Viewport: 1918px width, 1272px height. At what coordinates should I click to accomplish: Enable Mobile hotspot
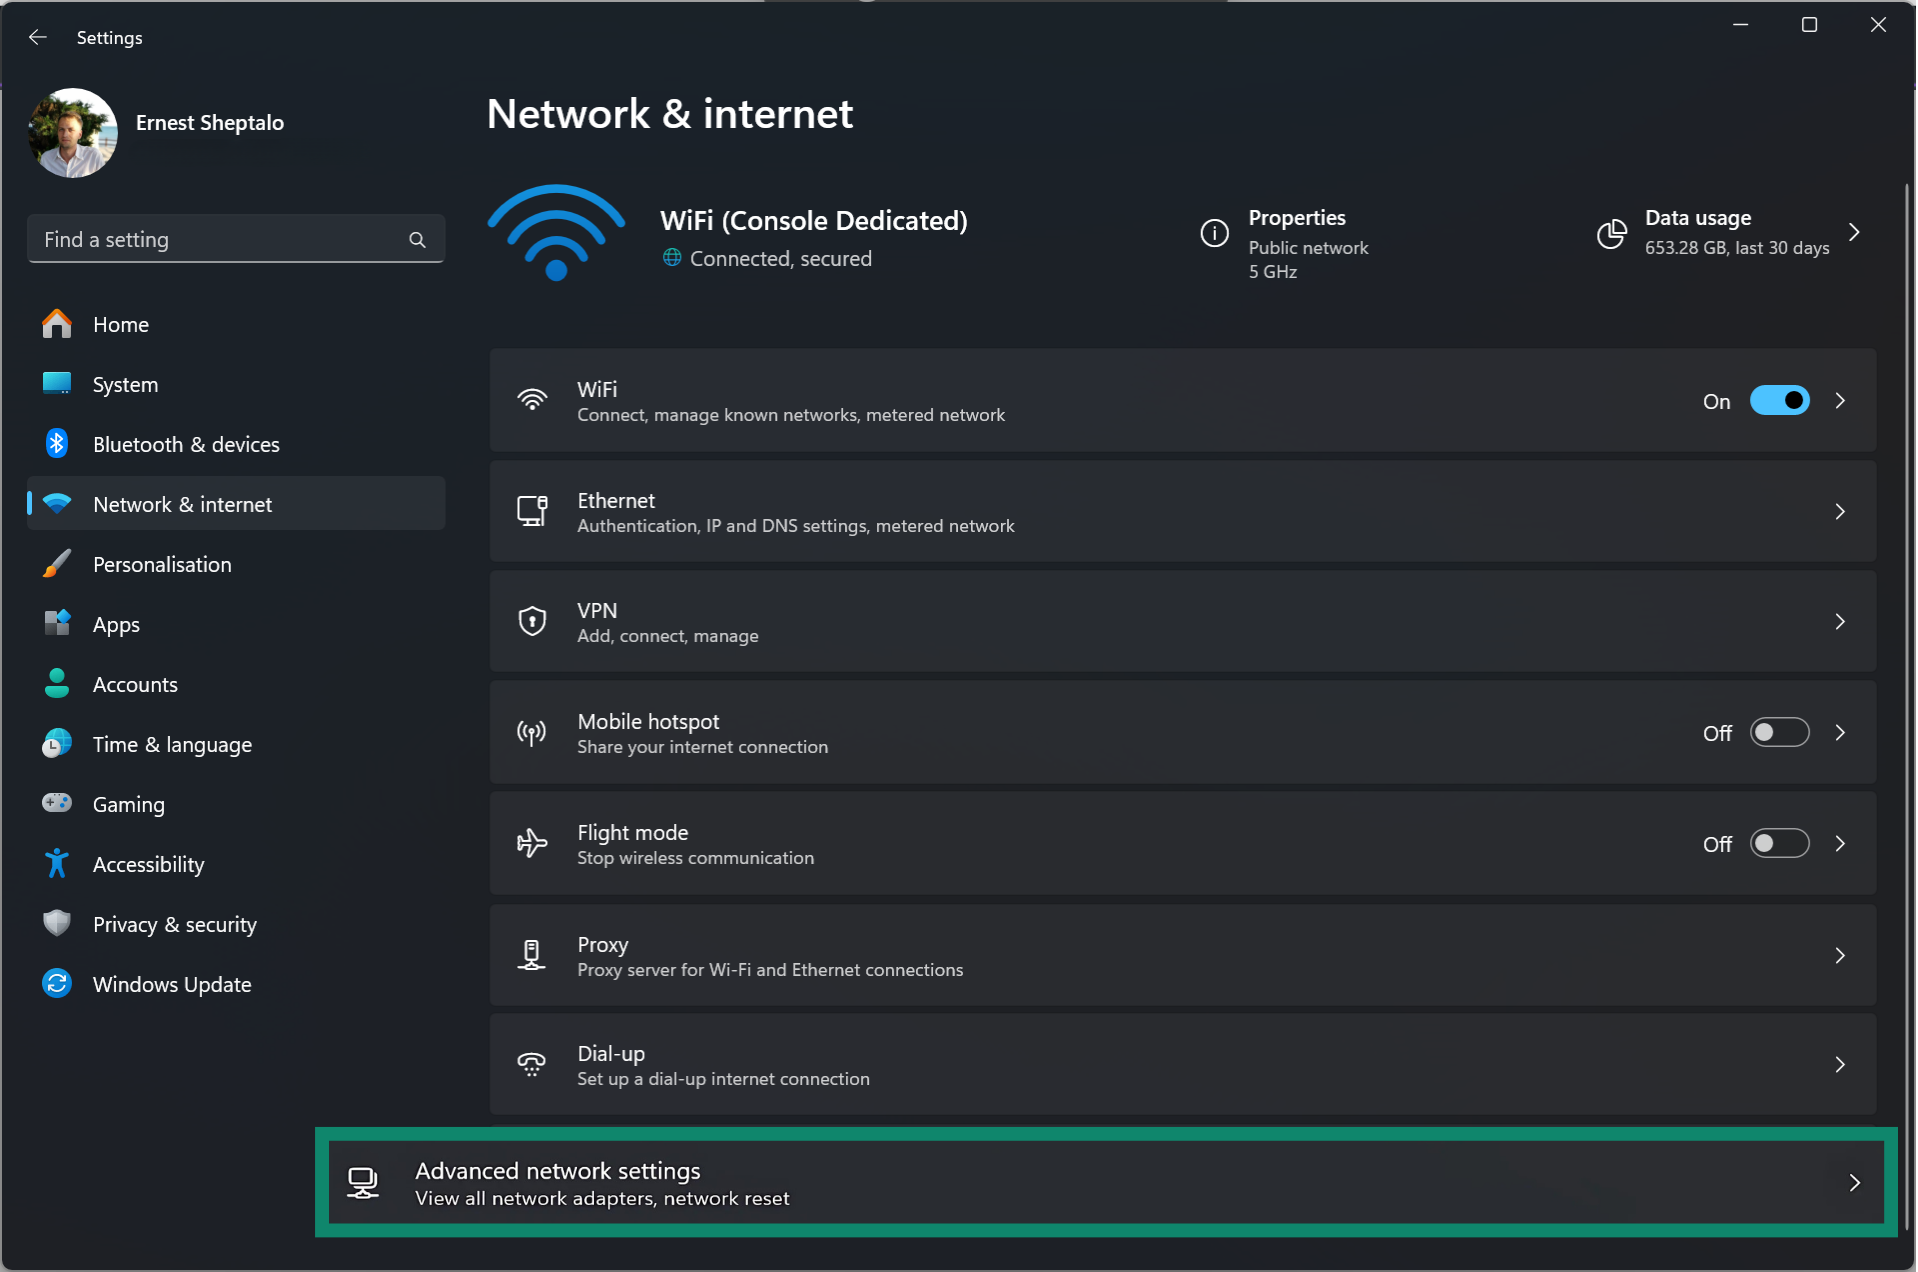coord(1779,732)
